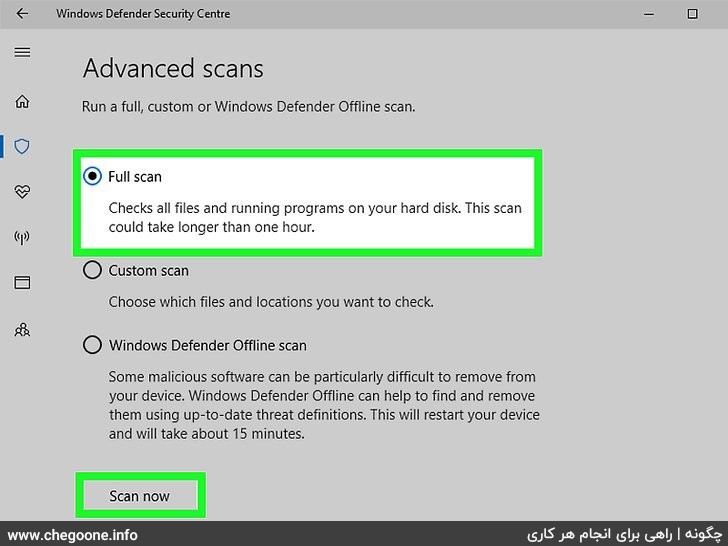Viewport: 728px width, 546px height.
Task: Open the hamburger navigation menu
Action: (x=22, y=52)
